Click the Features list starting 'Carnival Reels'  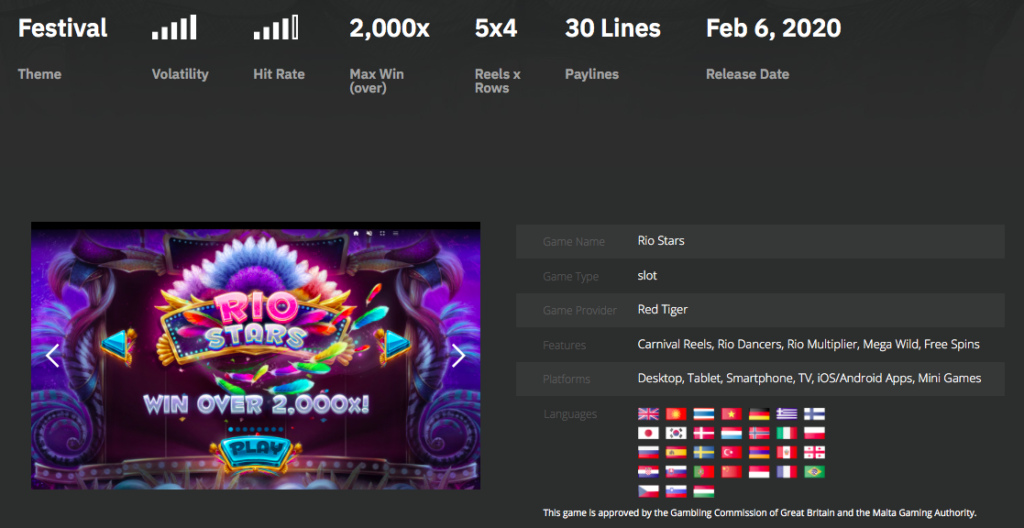pos(808,344)
